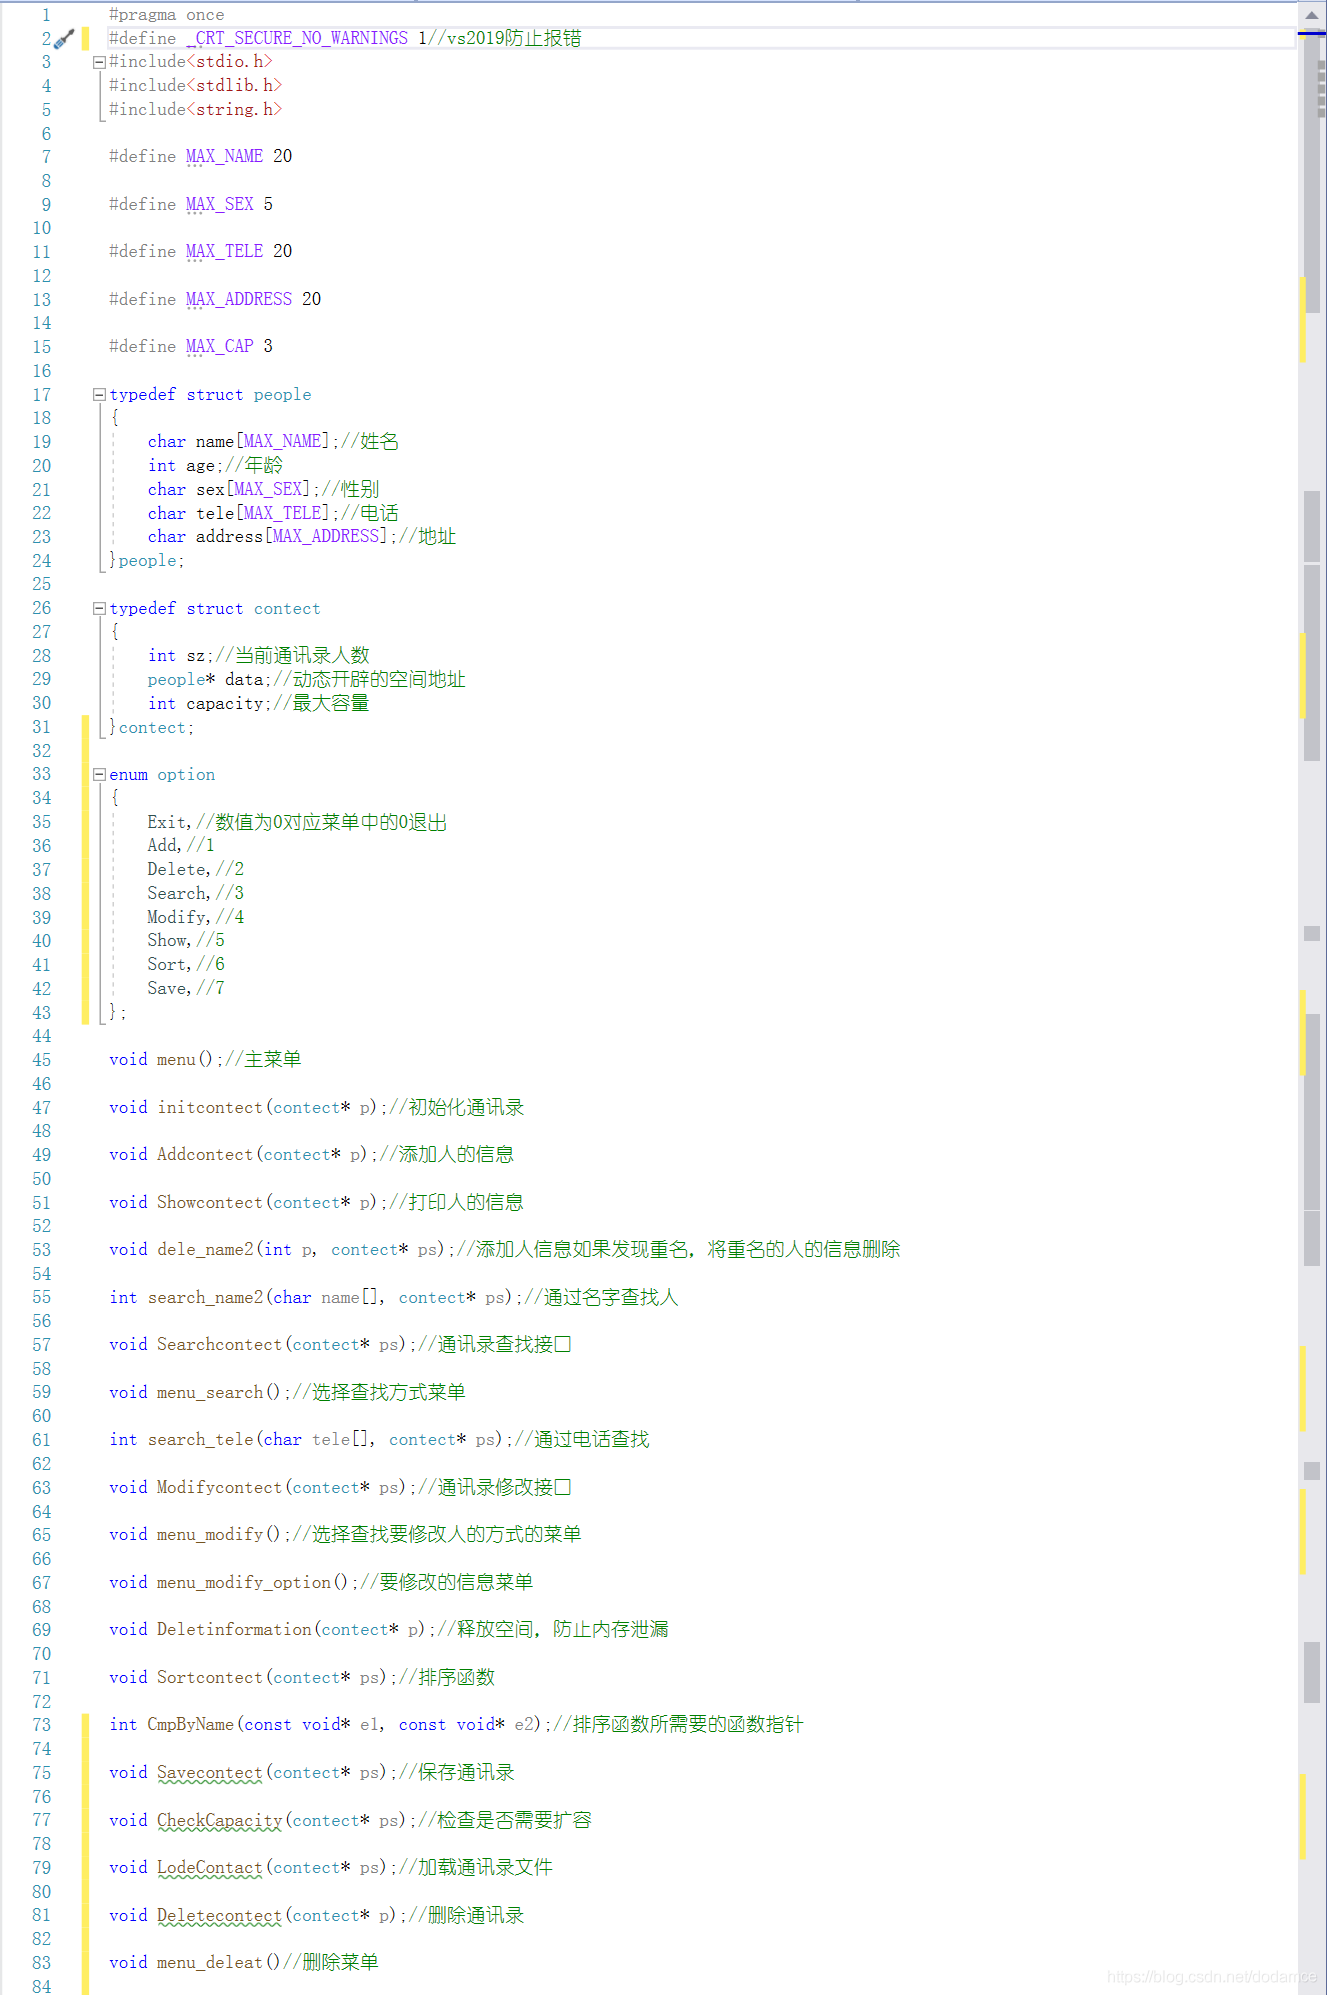Image resolution: width=1327 pixels, height=1995 pixels.
Task: Click the underlined LodeContact function name
Action: pyautogui.click(x=210, y=1868)
